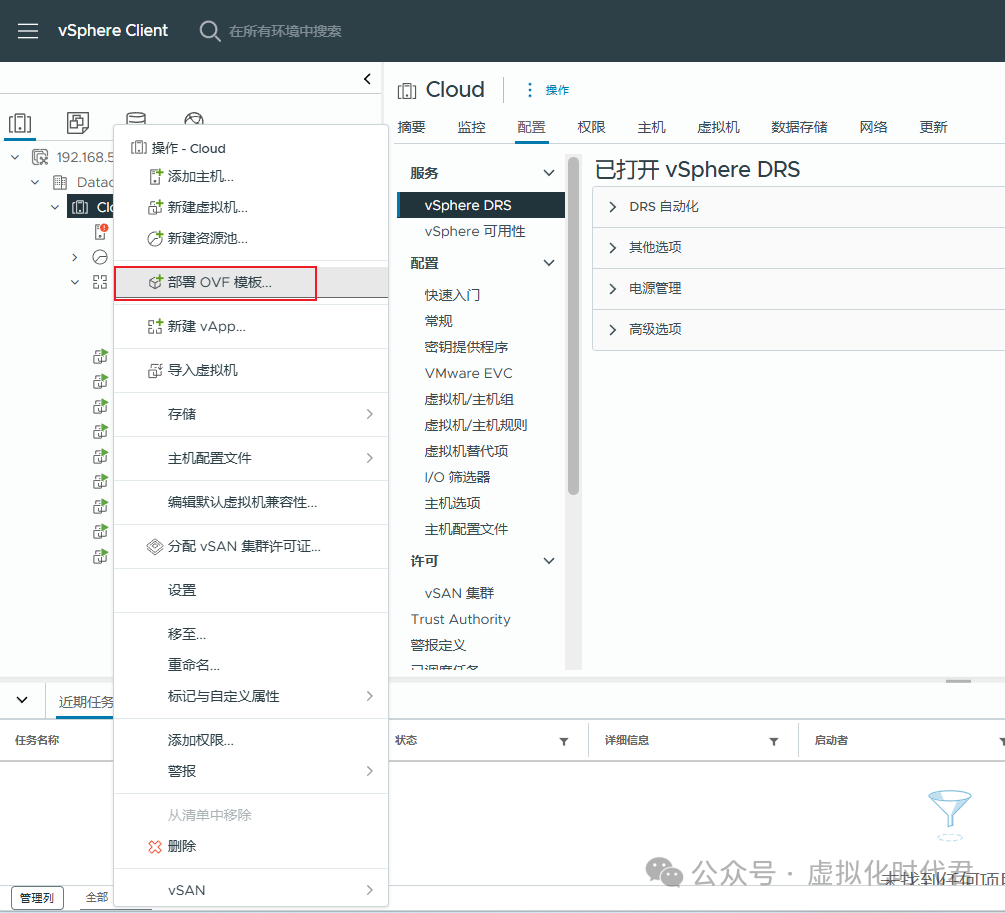Click the search magnifier icon
Viewport: 1005px width, 913px height.
(x=210, y=31)
